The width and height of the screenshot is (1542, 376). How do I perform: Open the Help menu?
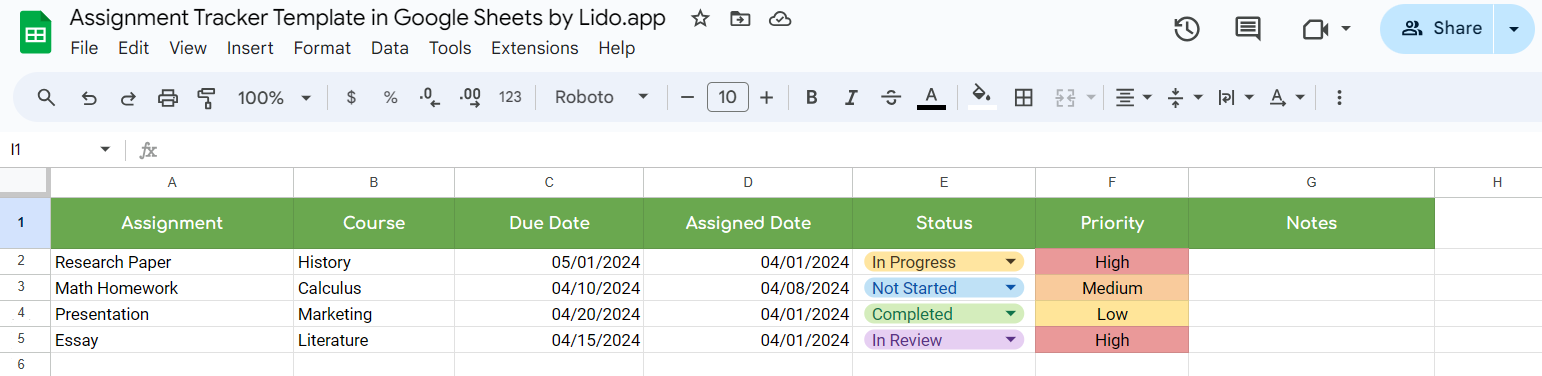point(616,48)
